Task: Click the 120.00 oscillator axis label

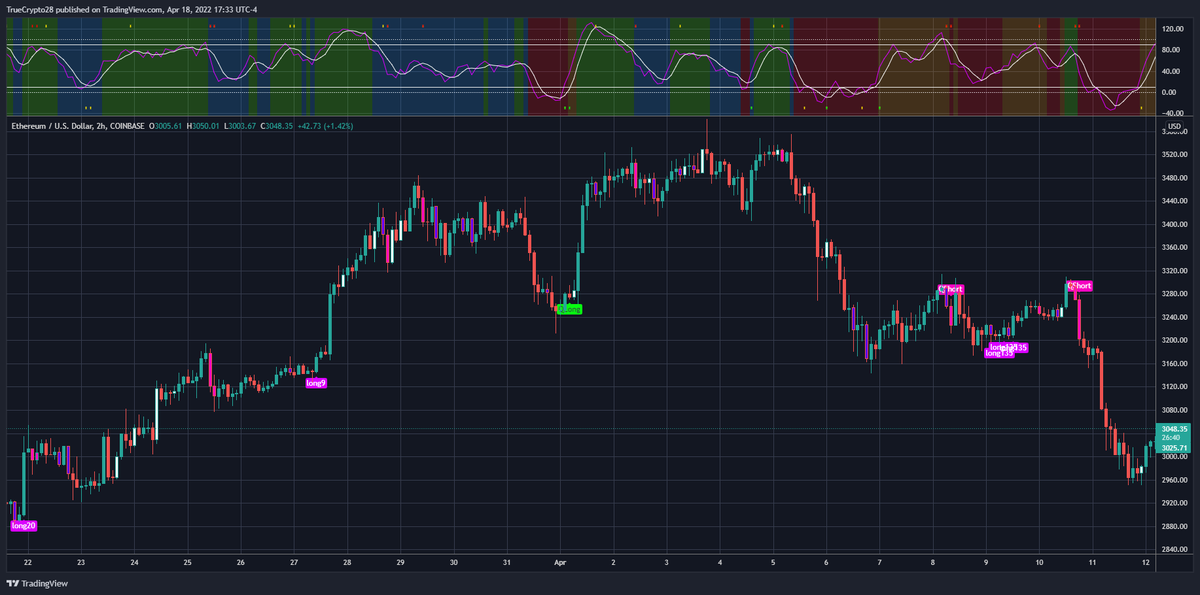Action: [x=1173, y=27]
